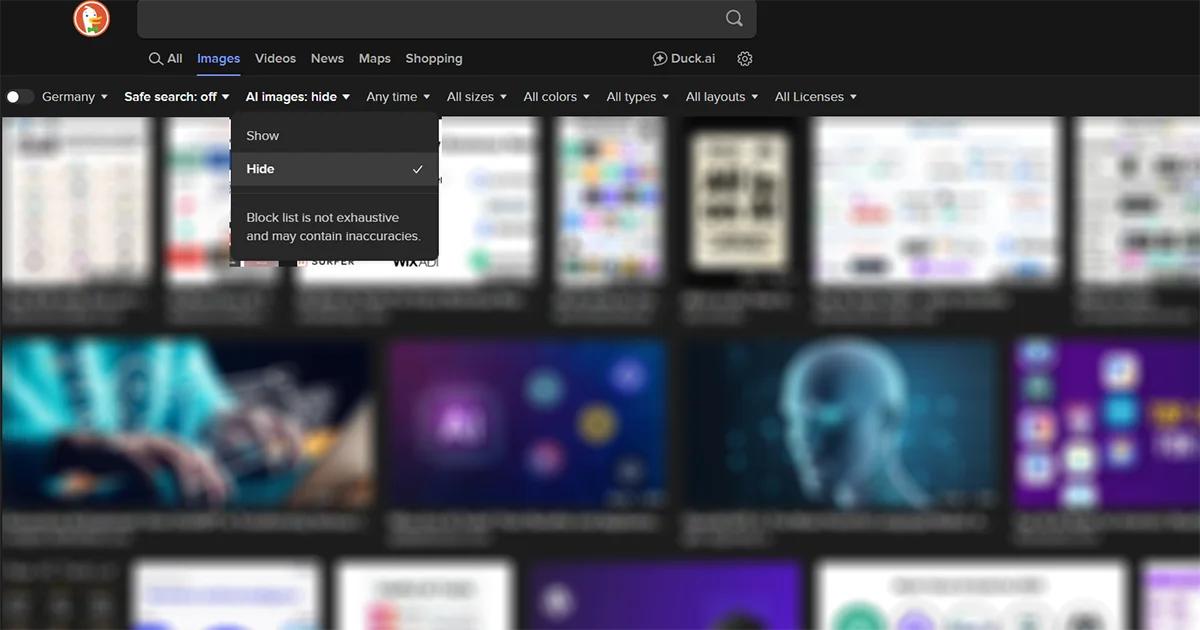This screenshot has height=630, width=1200.
Task: Switch to the News tab
Action: tap(327, 59)
